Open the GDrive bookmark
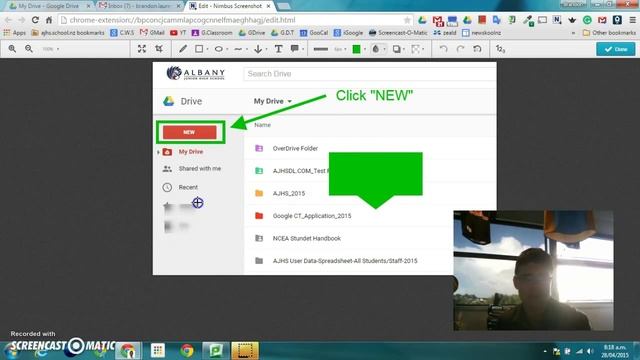The image size is (640, 360). coord(251,33)
